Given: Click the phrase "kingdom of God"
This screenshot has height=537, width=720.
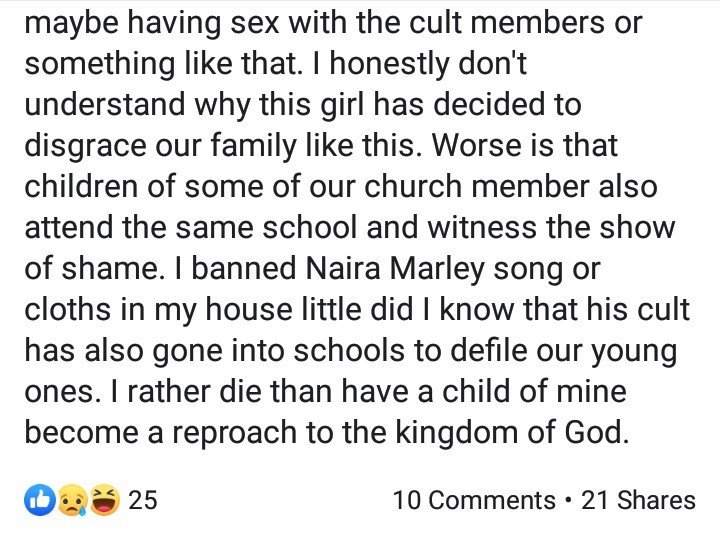Looking at the screenshot, I should coord(511,433).
